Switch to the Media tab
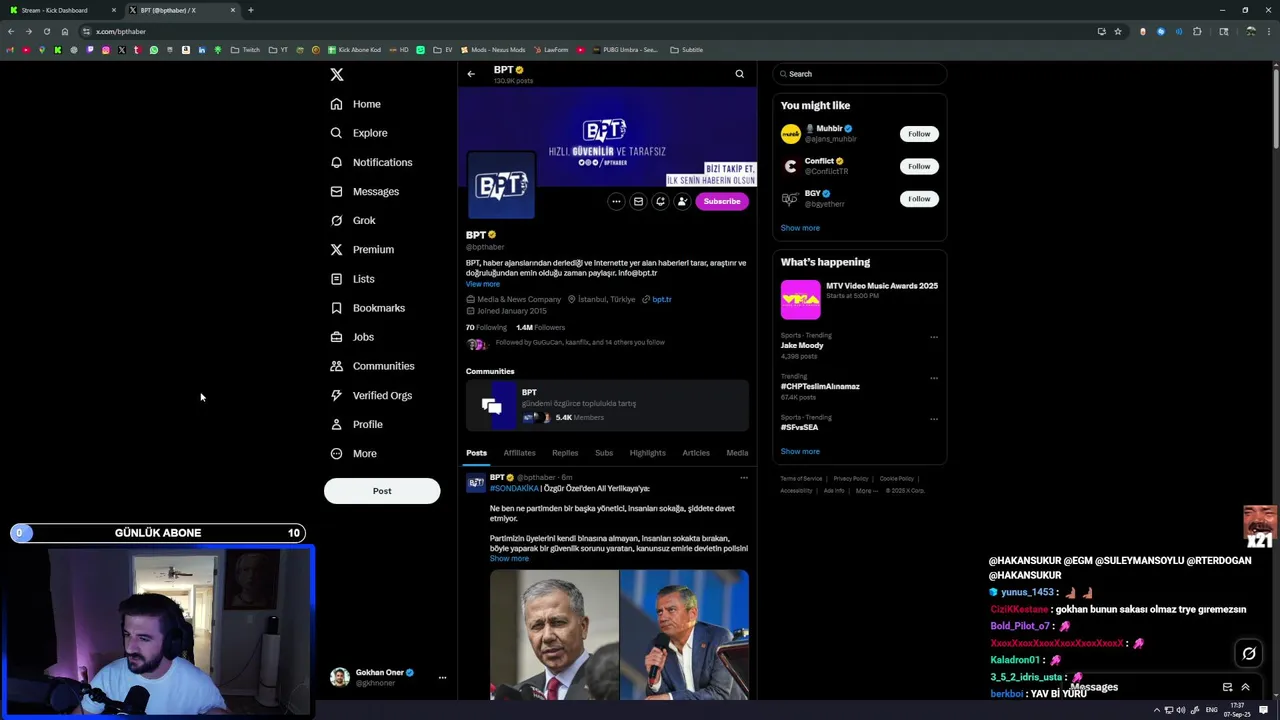 (x=737, y=453)
